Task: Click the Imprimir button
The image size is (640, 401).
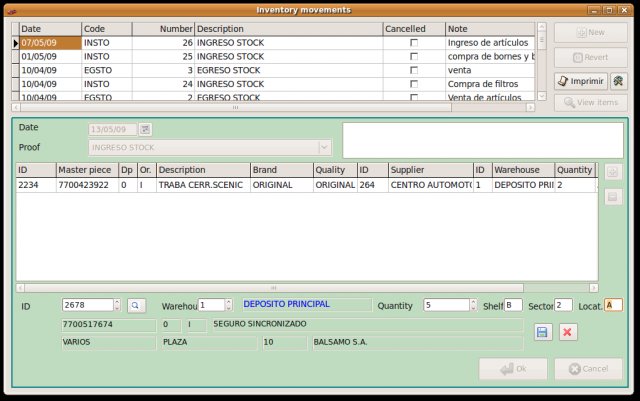Action: coord(581,81)
